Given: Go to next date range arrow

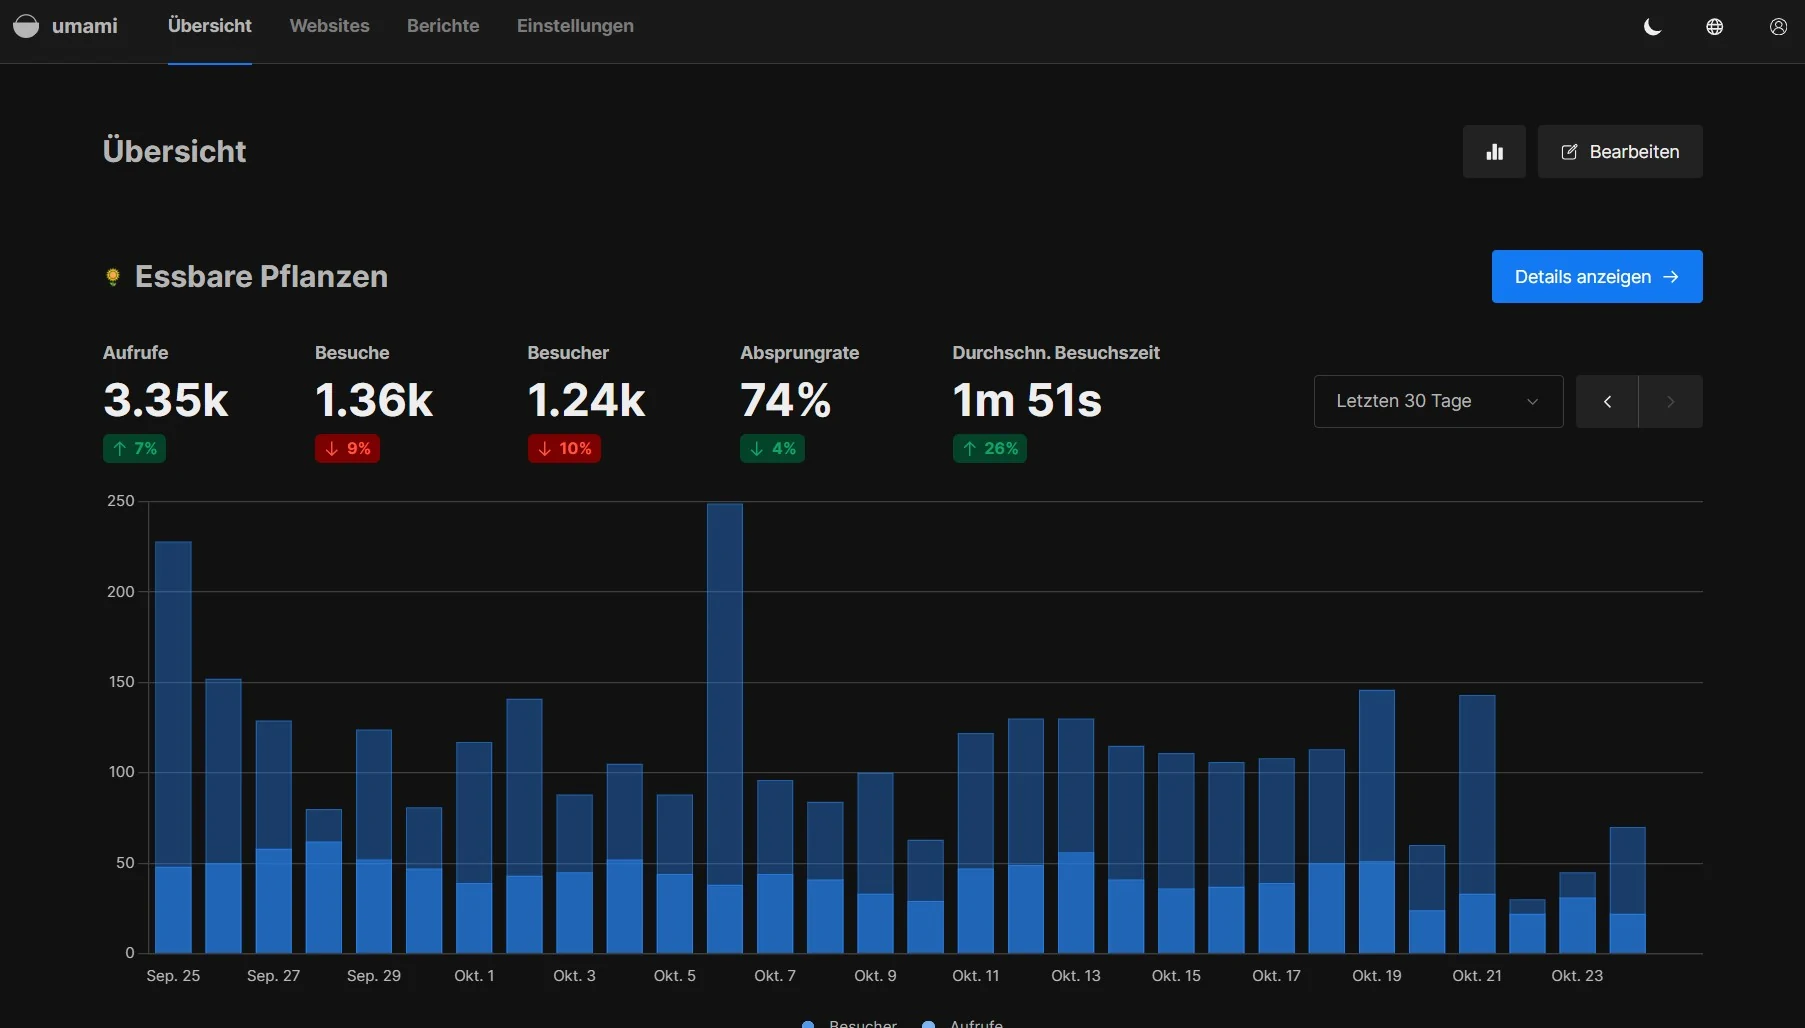Looking at the screenshot, I should pos(1670,402).
